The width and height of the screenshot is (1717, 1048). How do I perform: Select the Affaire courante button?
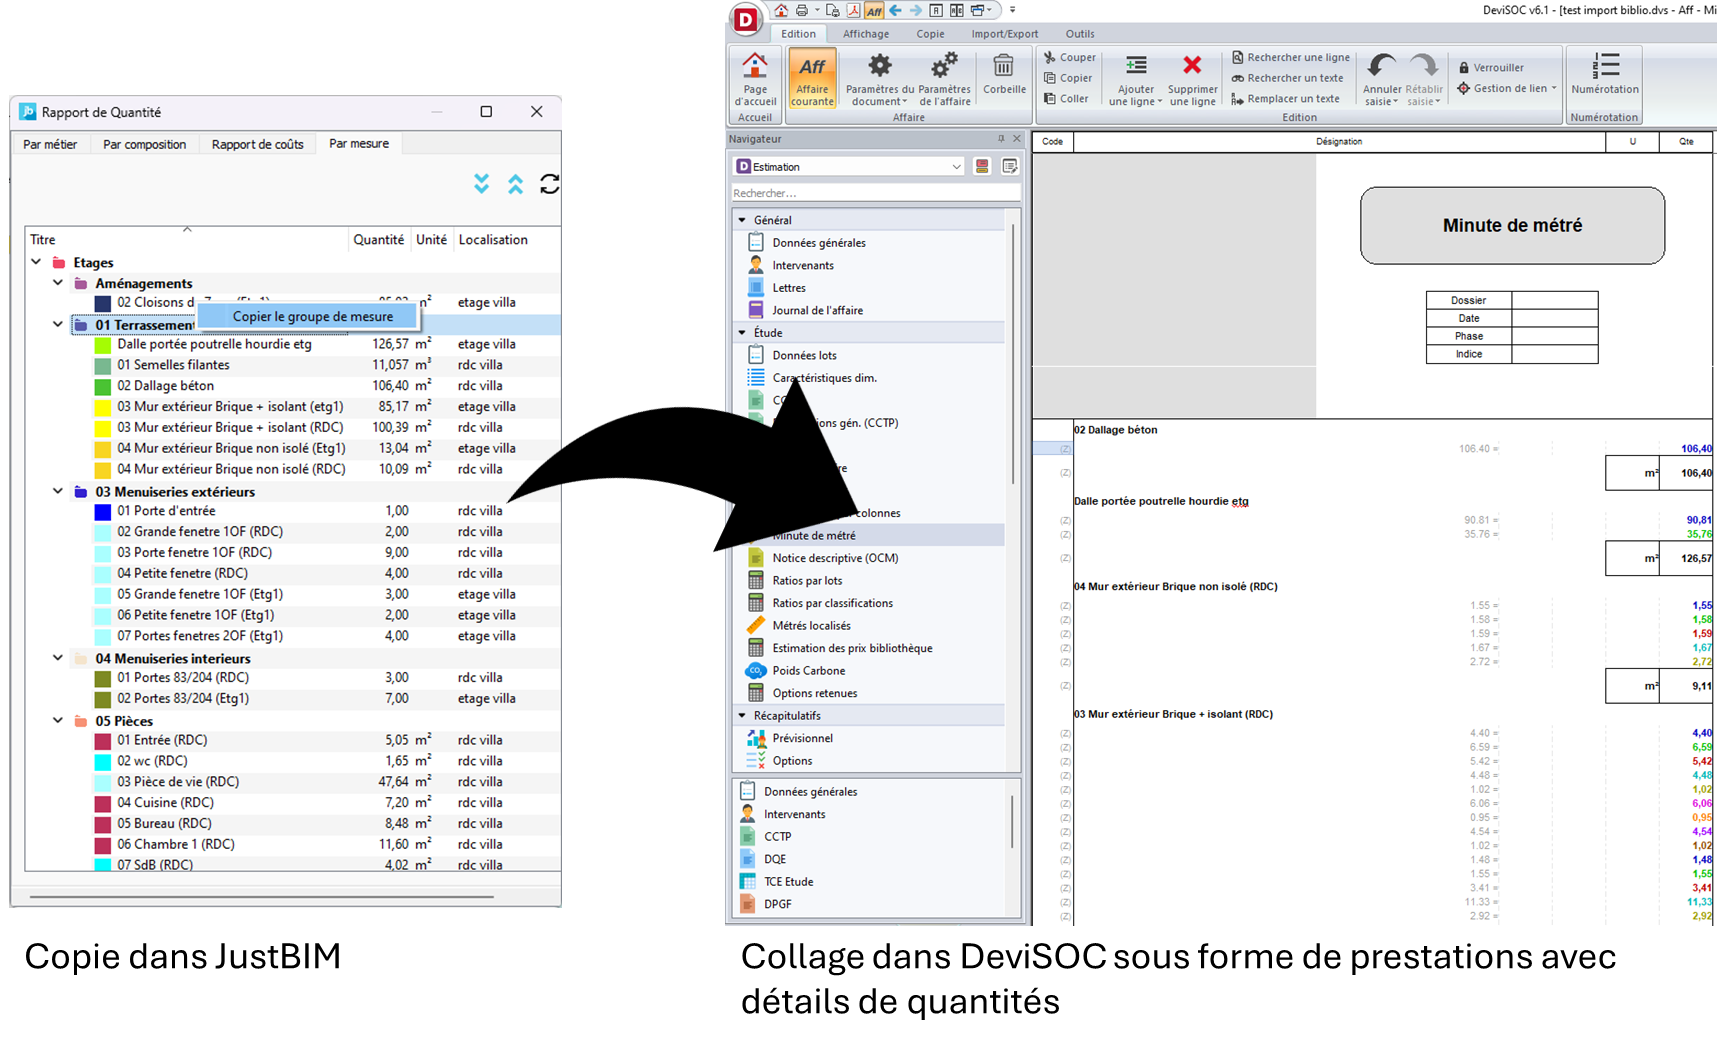(812, 79)
